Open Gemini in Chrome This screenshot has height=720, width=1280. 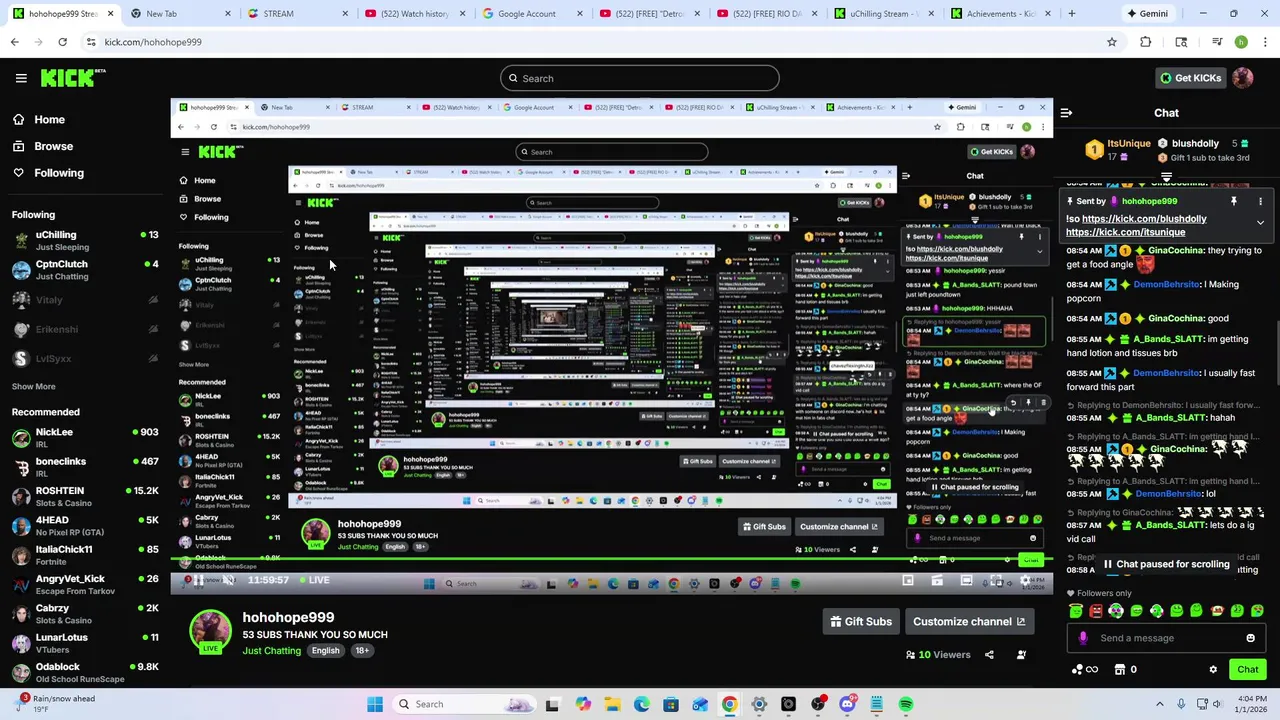tap(1146, 14)
